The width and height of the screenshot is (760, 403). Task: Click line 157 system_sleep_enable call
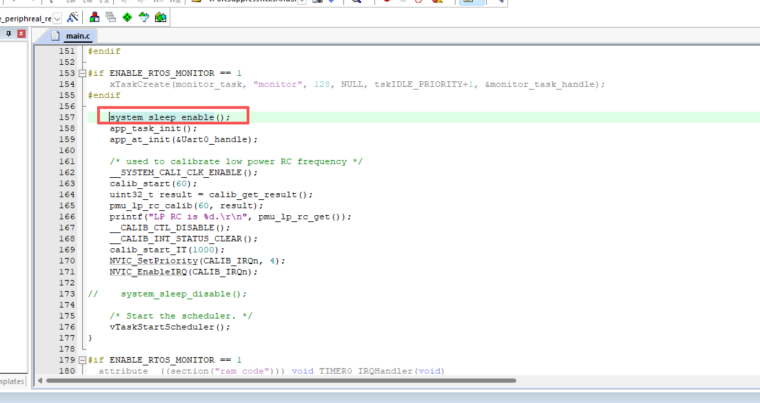[169, 117]
